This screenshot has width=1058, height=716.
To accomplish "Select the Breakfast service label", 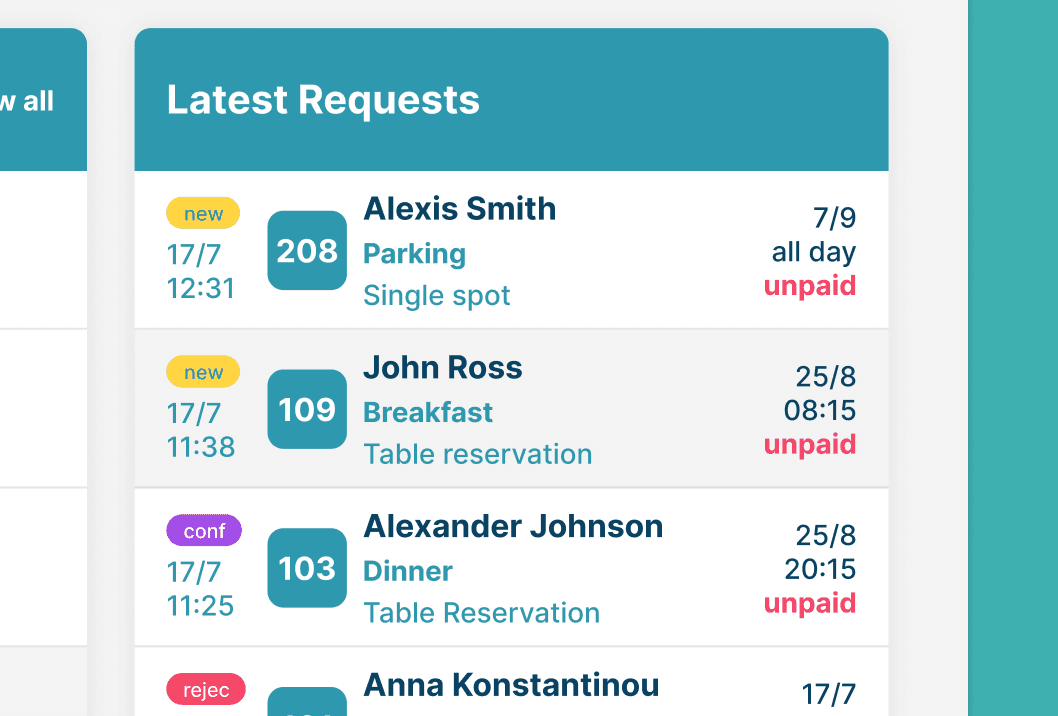I will pos(428,412).
